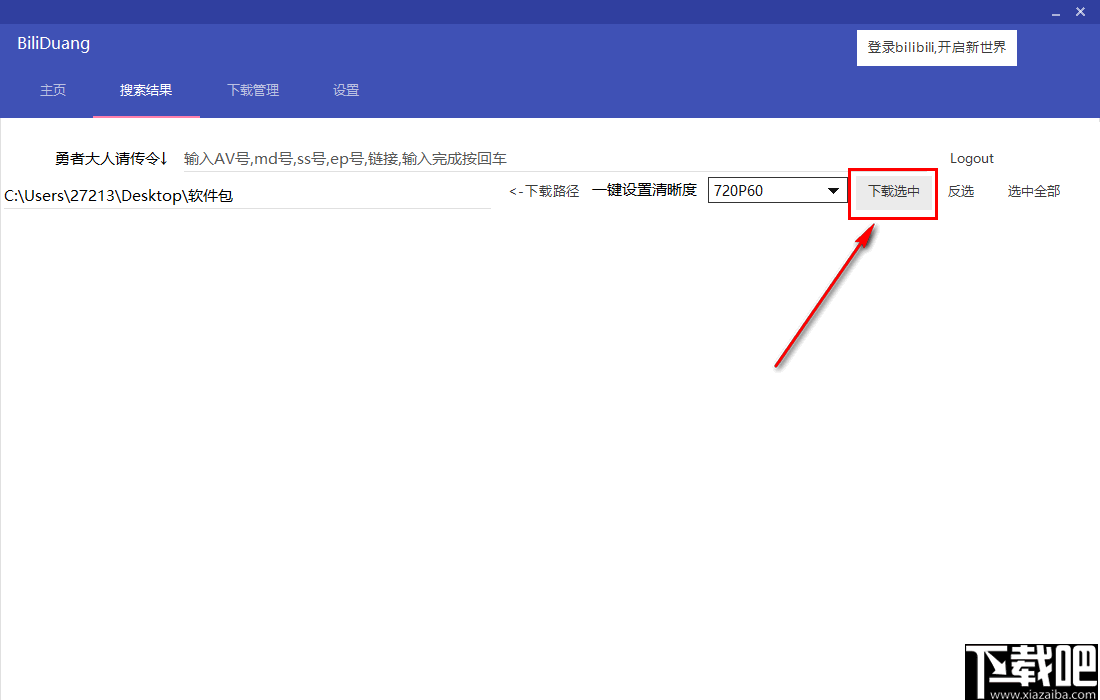Click 反选 to invert selection
This screenshot has height=700, width=1100.
coord(960,191)
